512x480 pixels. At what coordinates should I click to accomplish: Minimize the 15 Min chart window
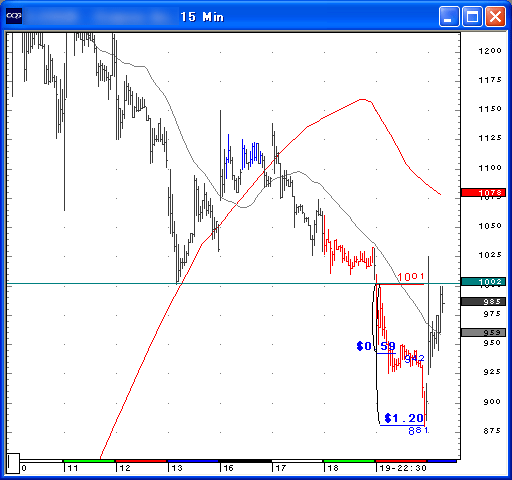pos(449,16)
